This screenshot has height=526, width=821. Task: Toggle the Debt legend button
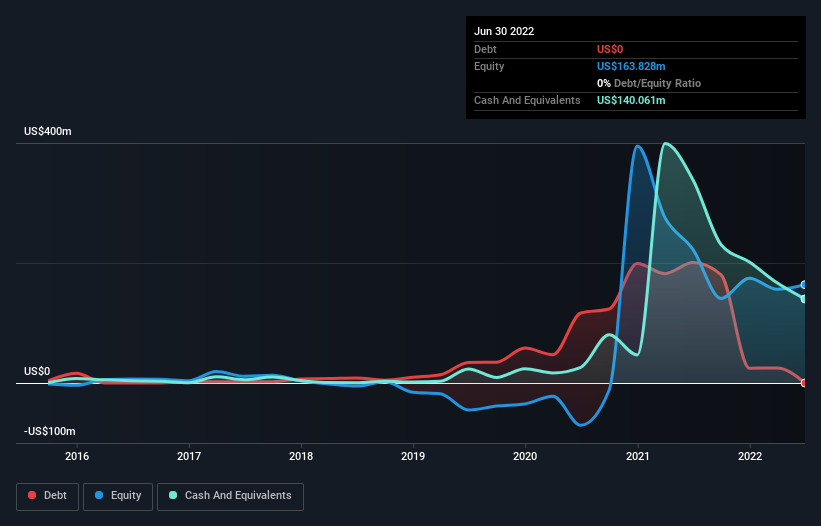[x=47, y=496]
